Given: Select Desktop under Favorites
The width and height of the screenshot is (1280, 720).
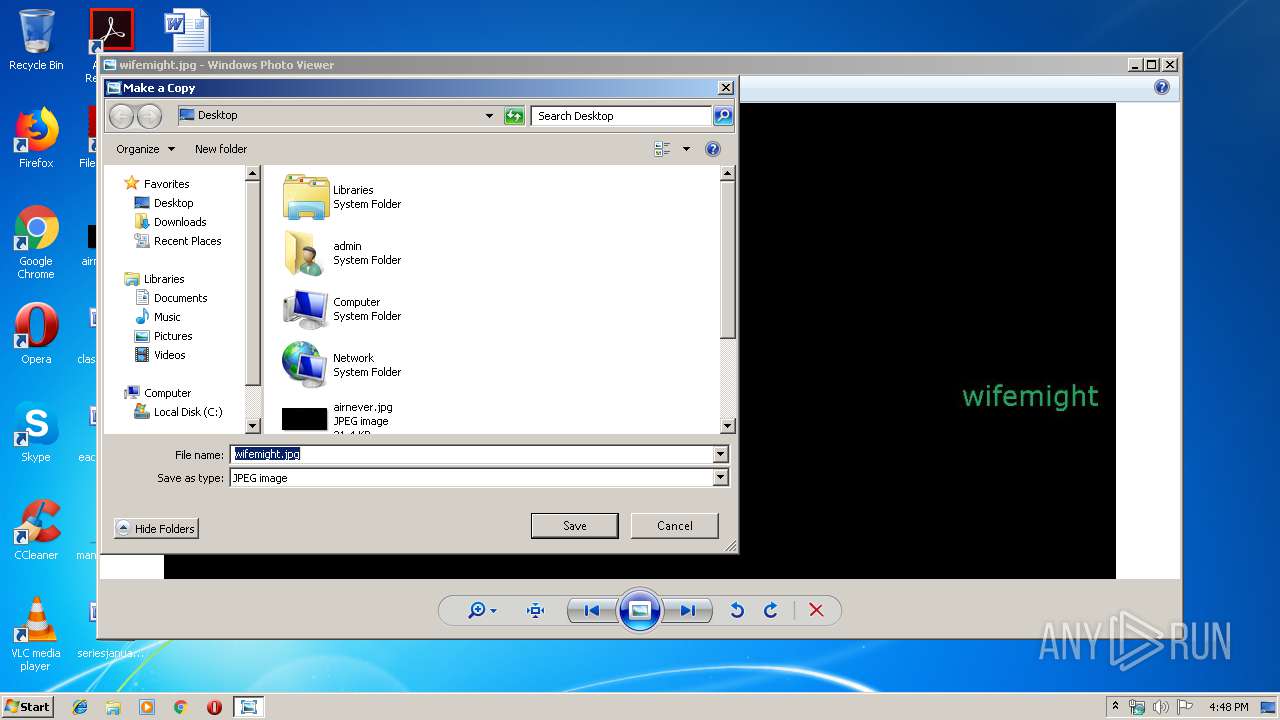Looking at the screenshot, I should [x=164, y=203].
